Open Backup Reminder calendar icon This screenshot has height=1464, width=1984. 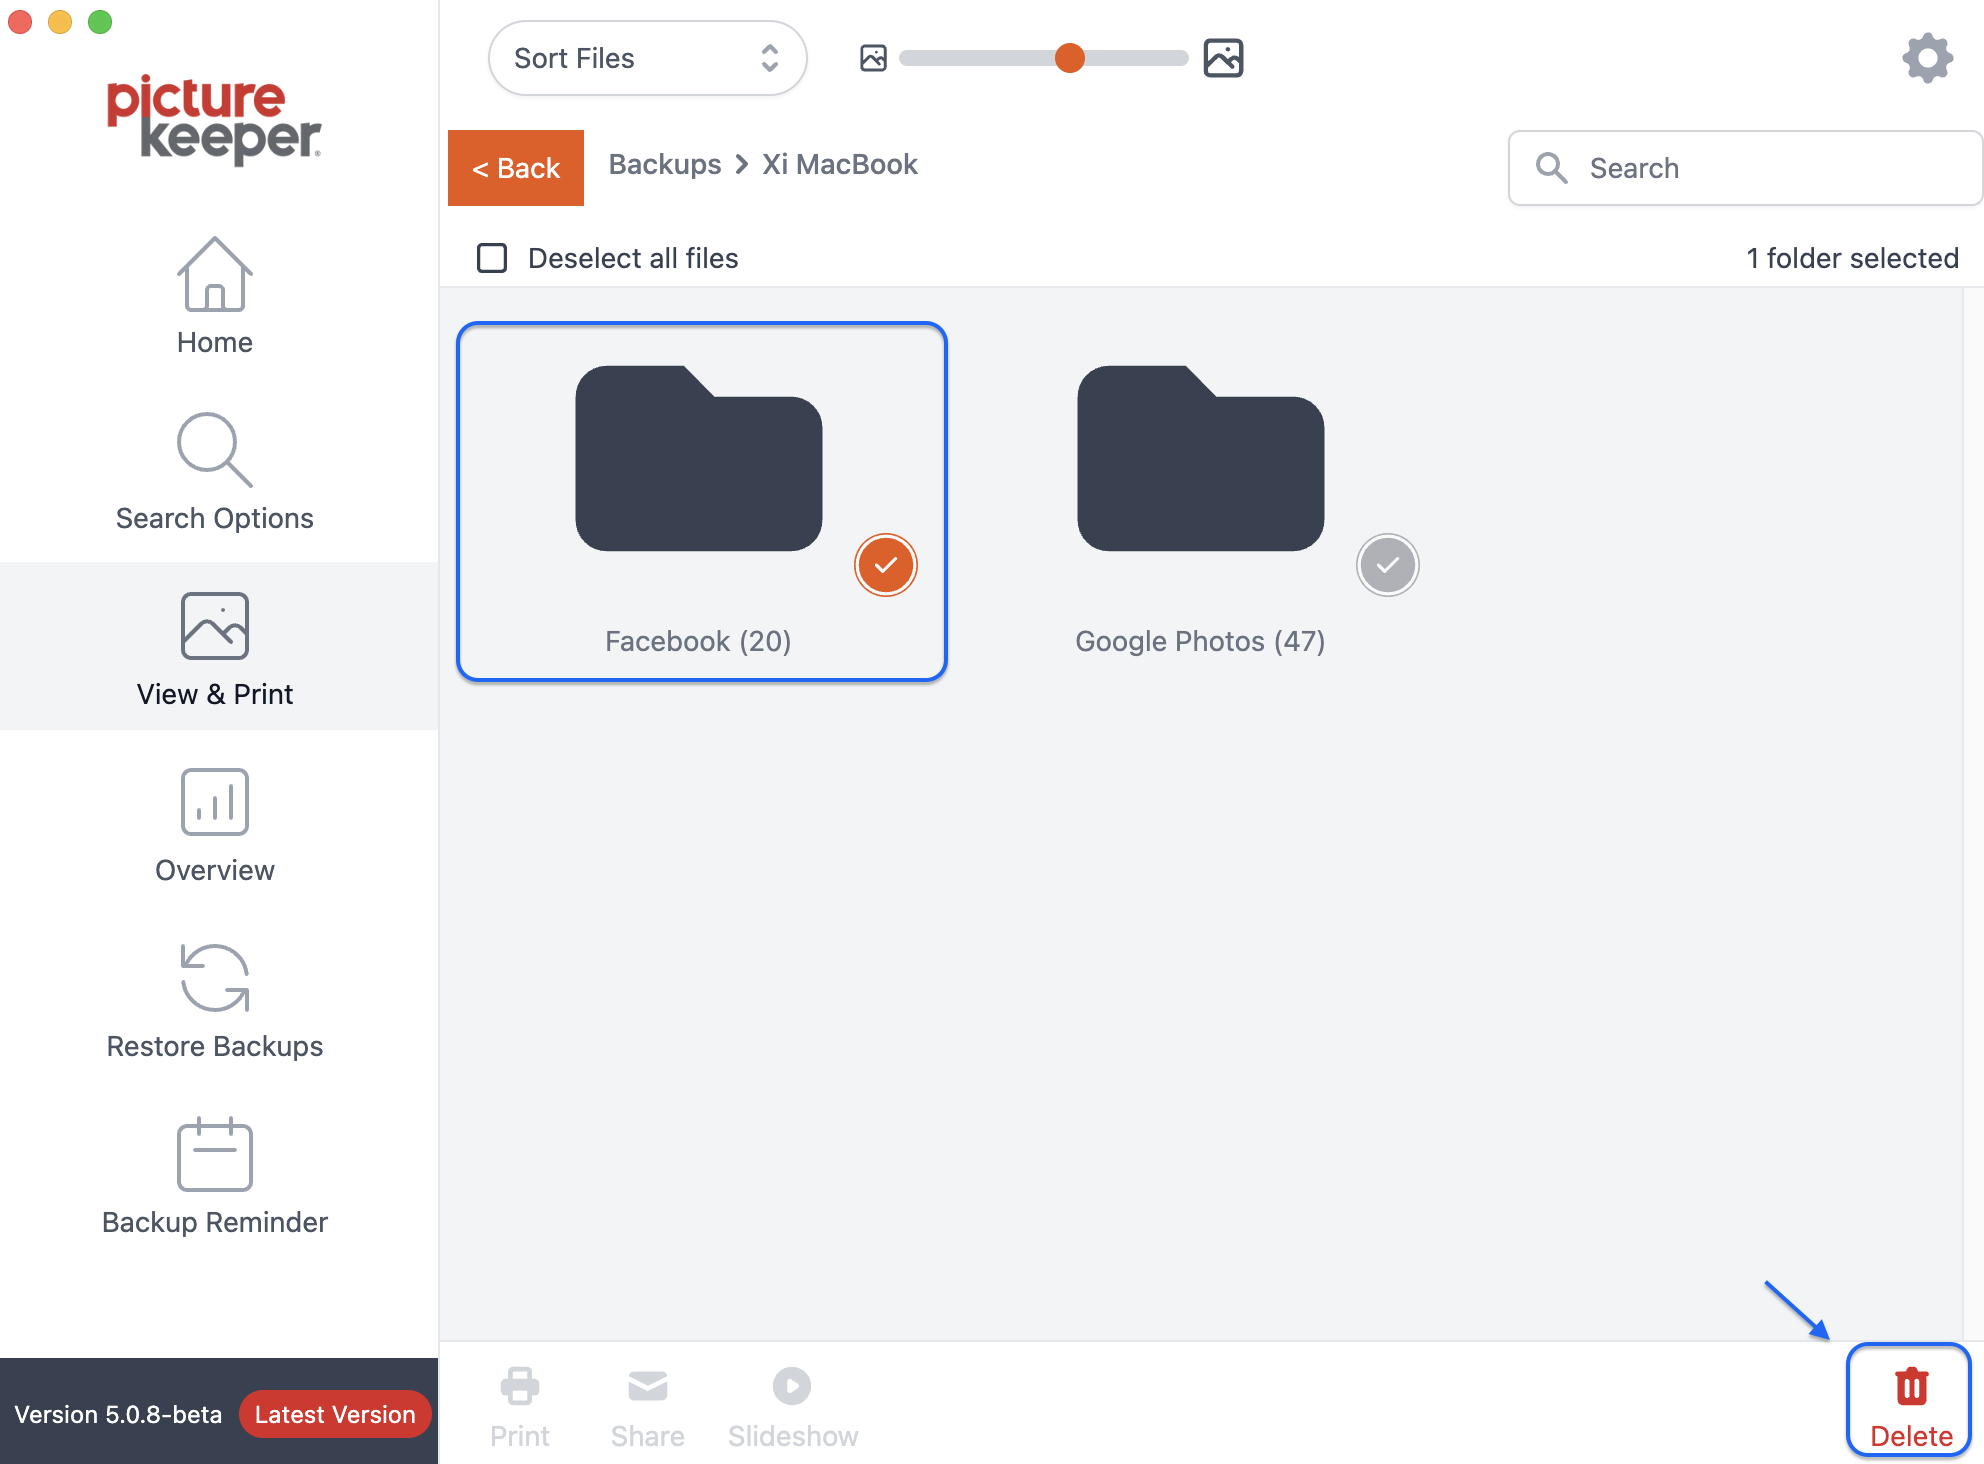point(214,1155)
